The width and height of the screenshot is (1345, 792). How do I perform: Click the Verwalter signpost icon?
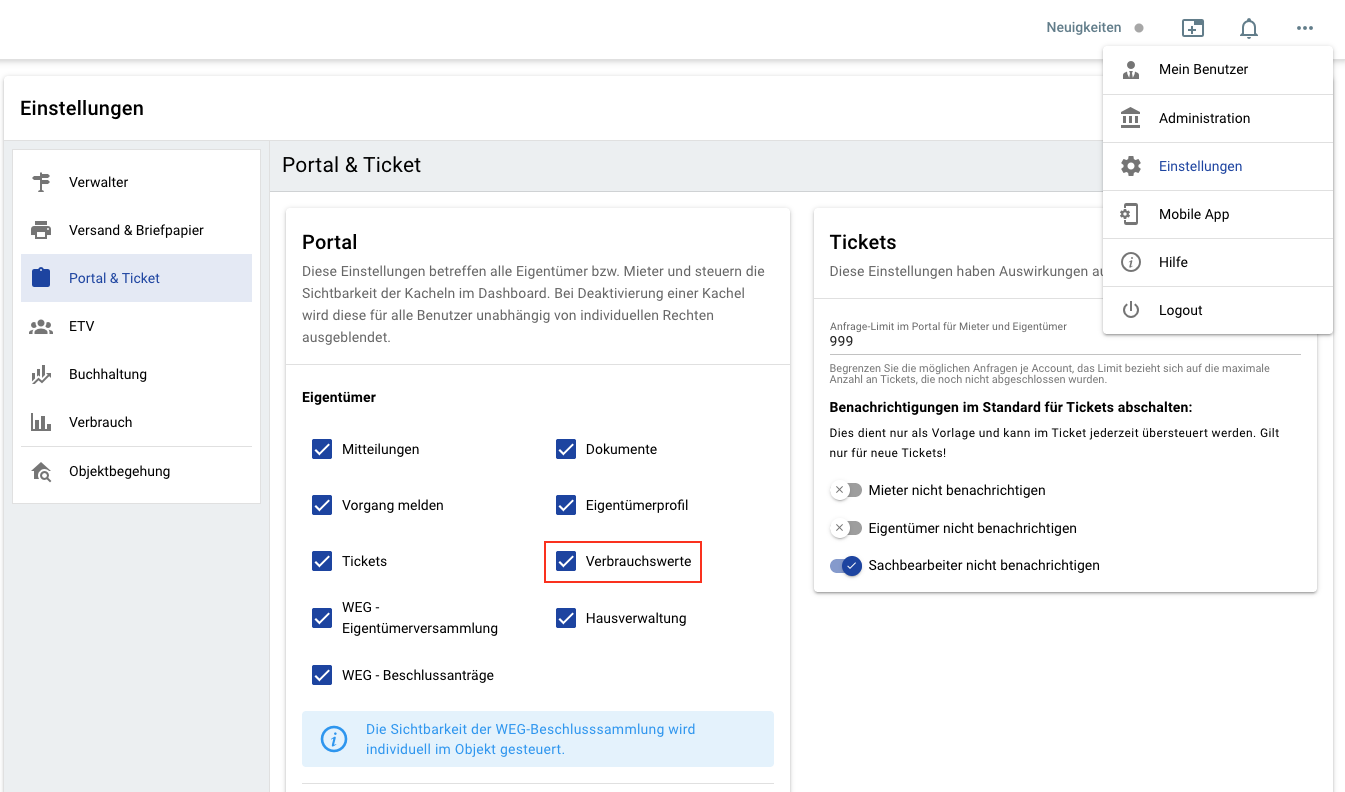point(41,182)
